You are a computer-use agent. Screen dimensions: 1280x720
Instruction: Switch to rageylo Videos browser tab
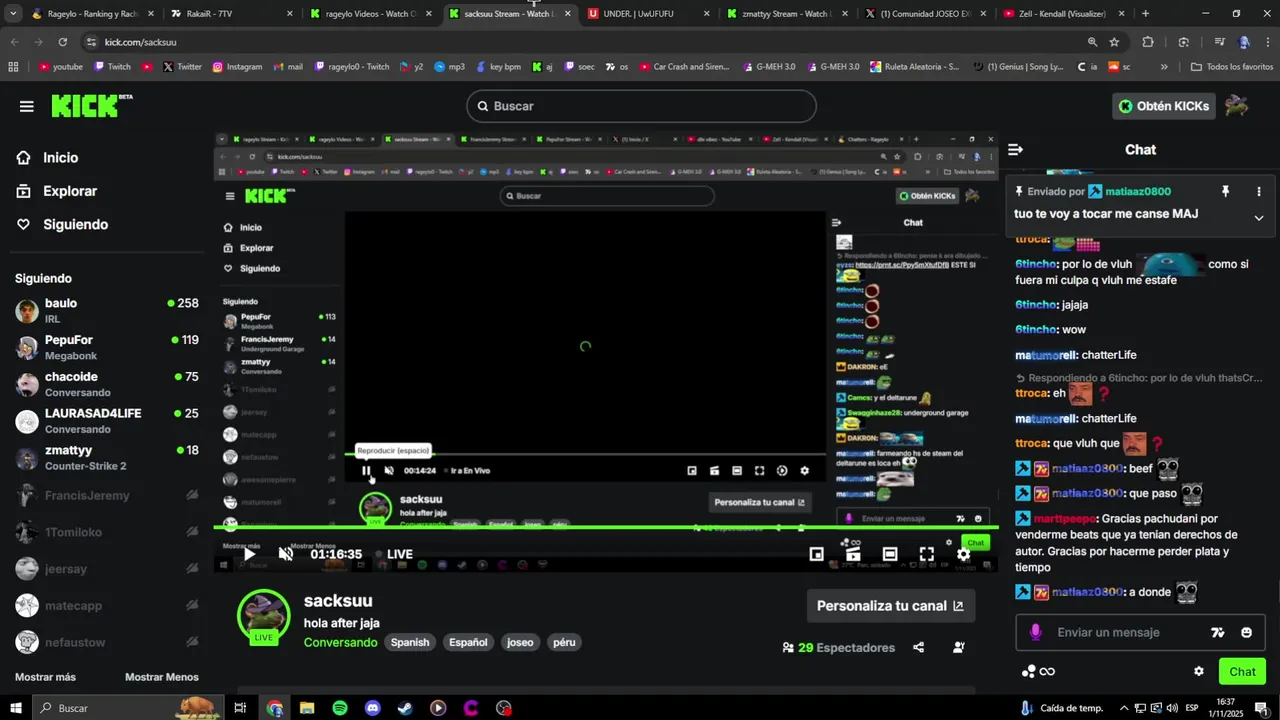coord(372,14)
